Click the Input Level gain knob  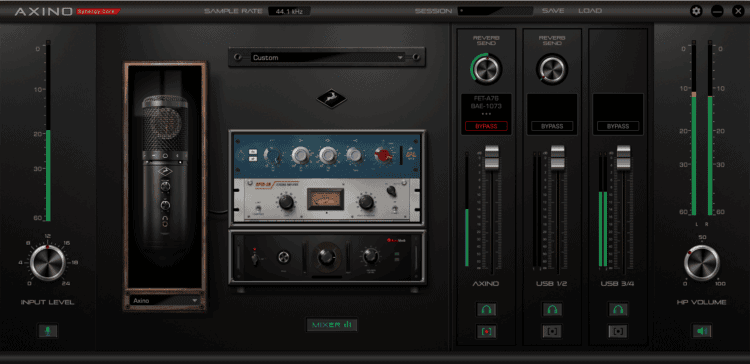48,263
